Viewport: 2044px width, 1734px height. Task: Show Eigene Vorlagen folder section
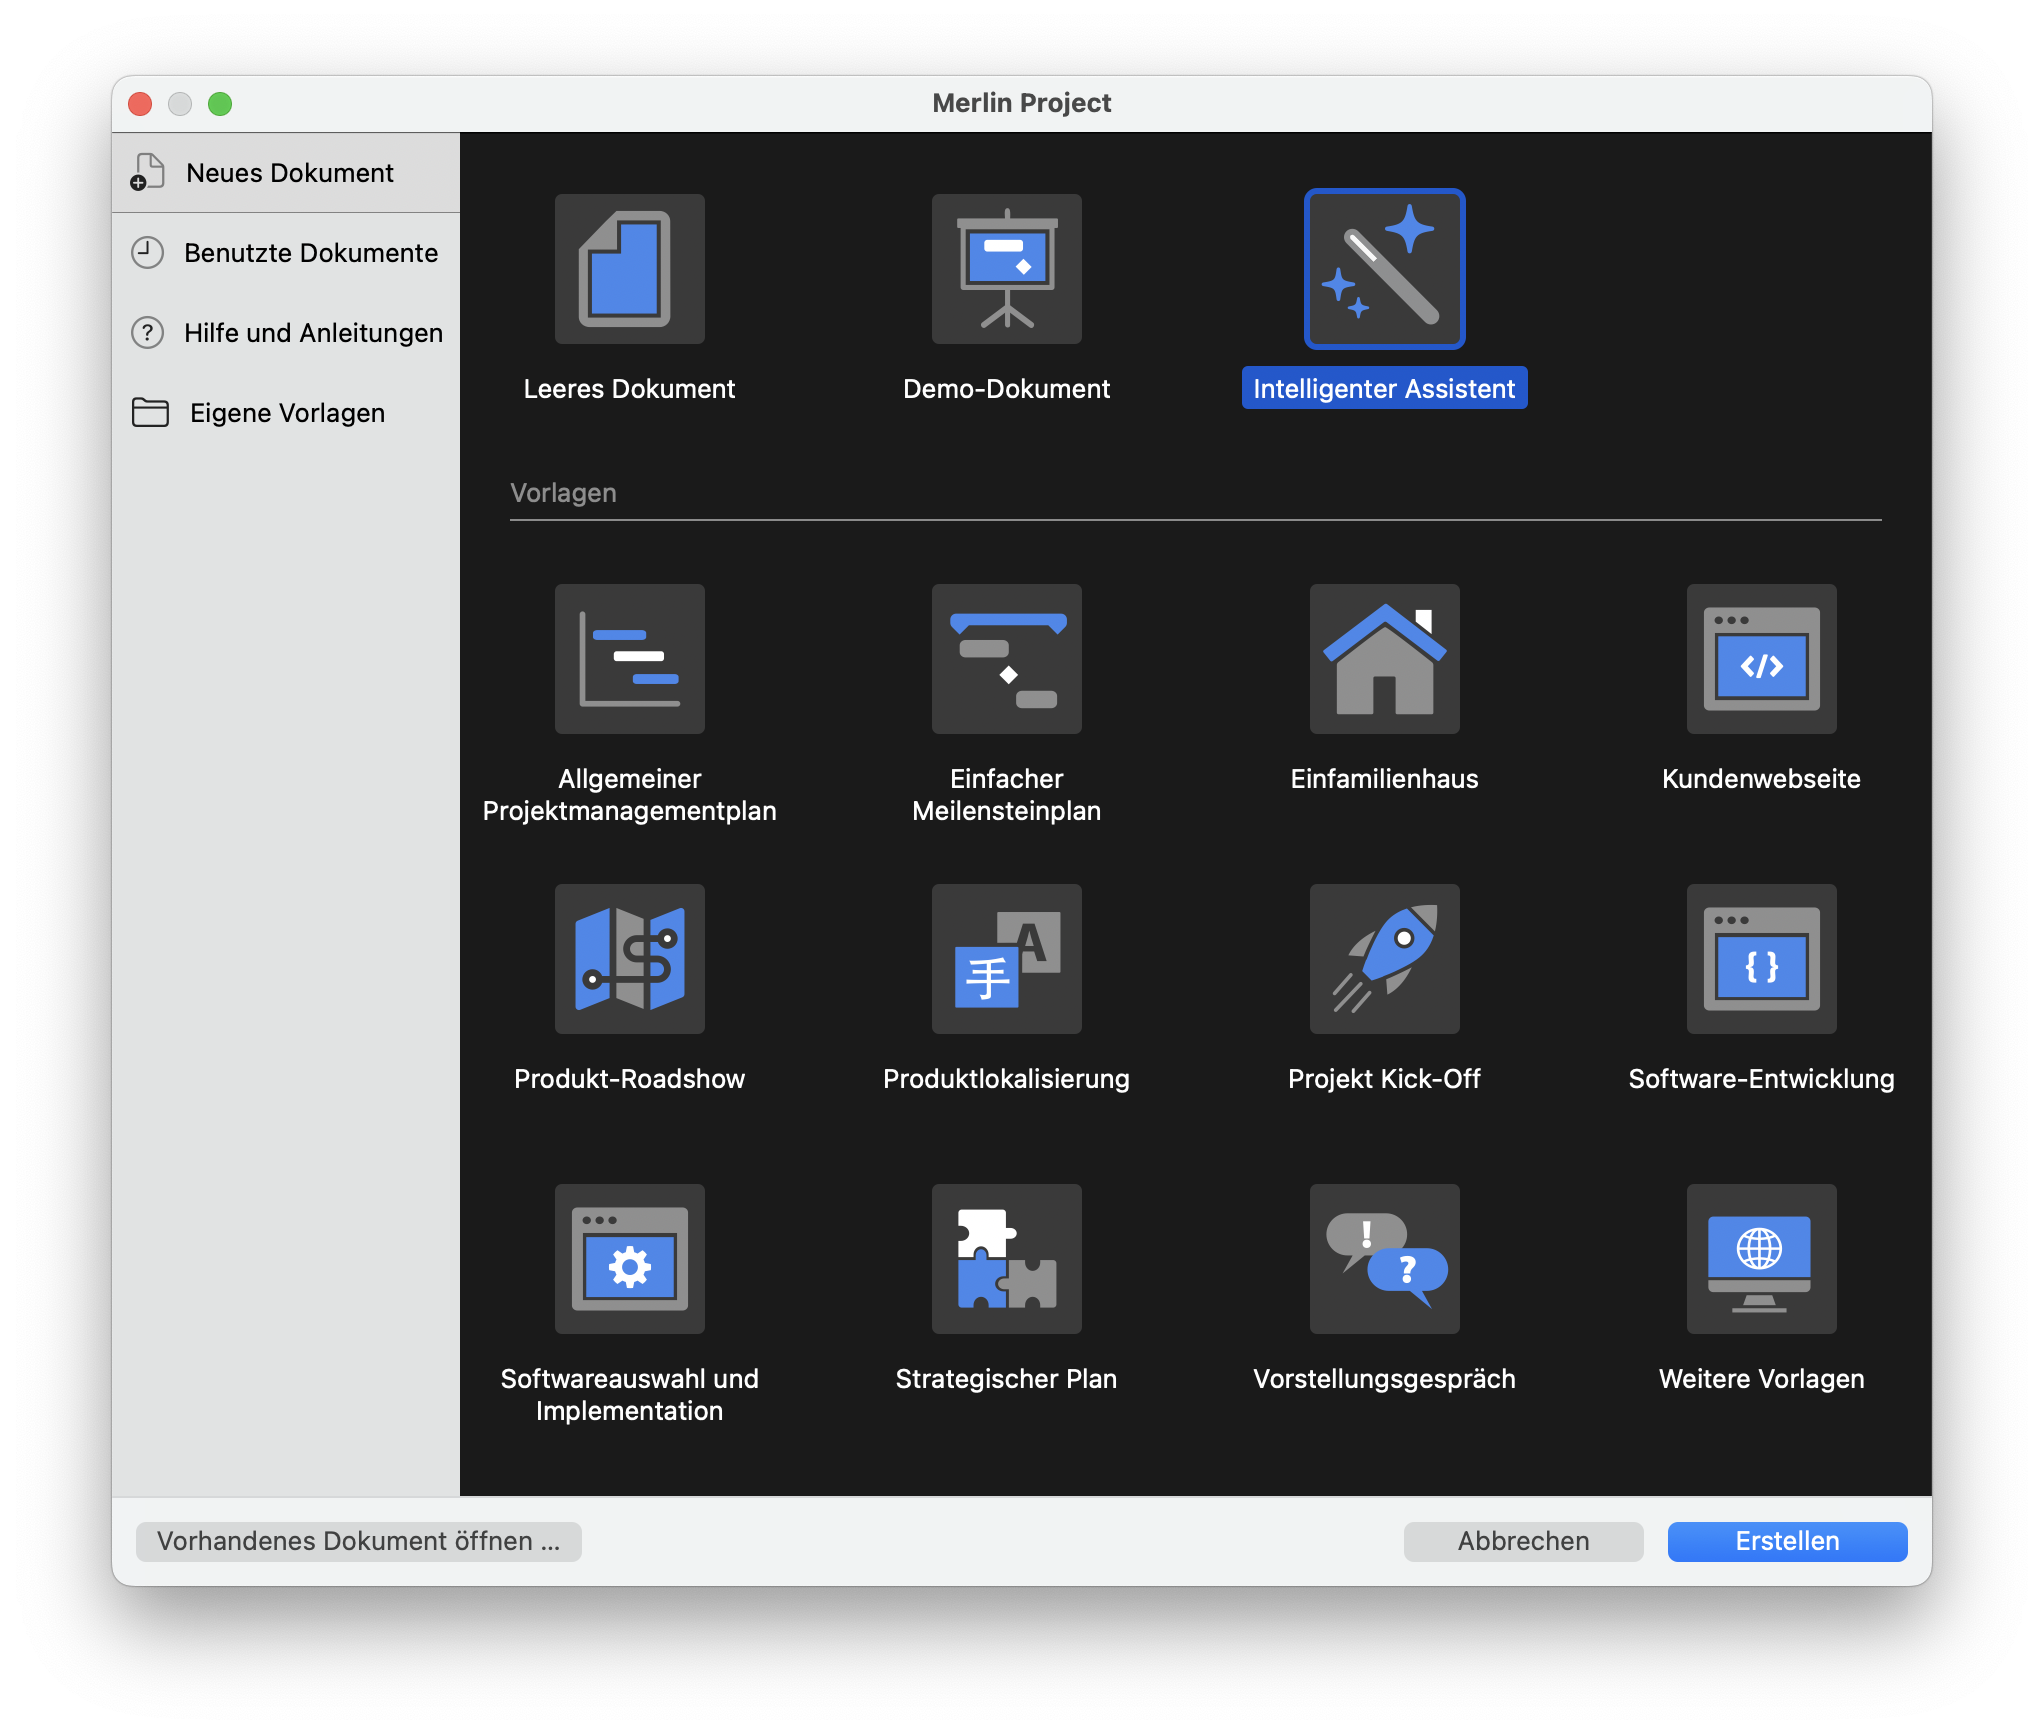pos(287,413)
